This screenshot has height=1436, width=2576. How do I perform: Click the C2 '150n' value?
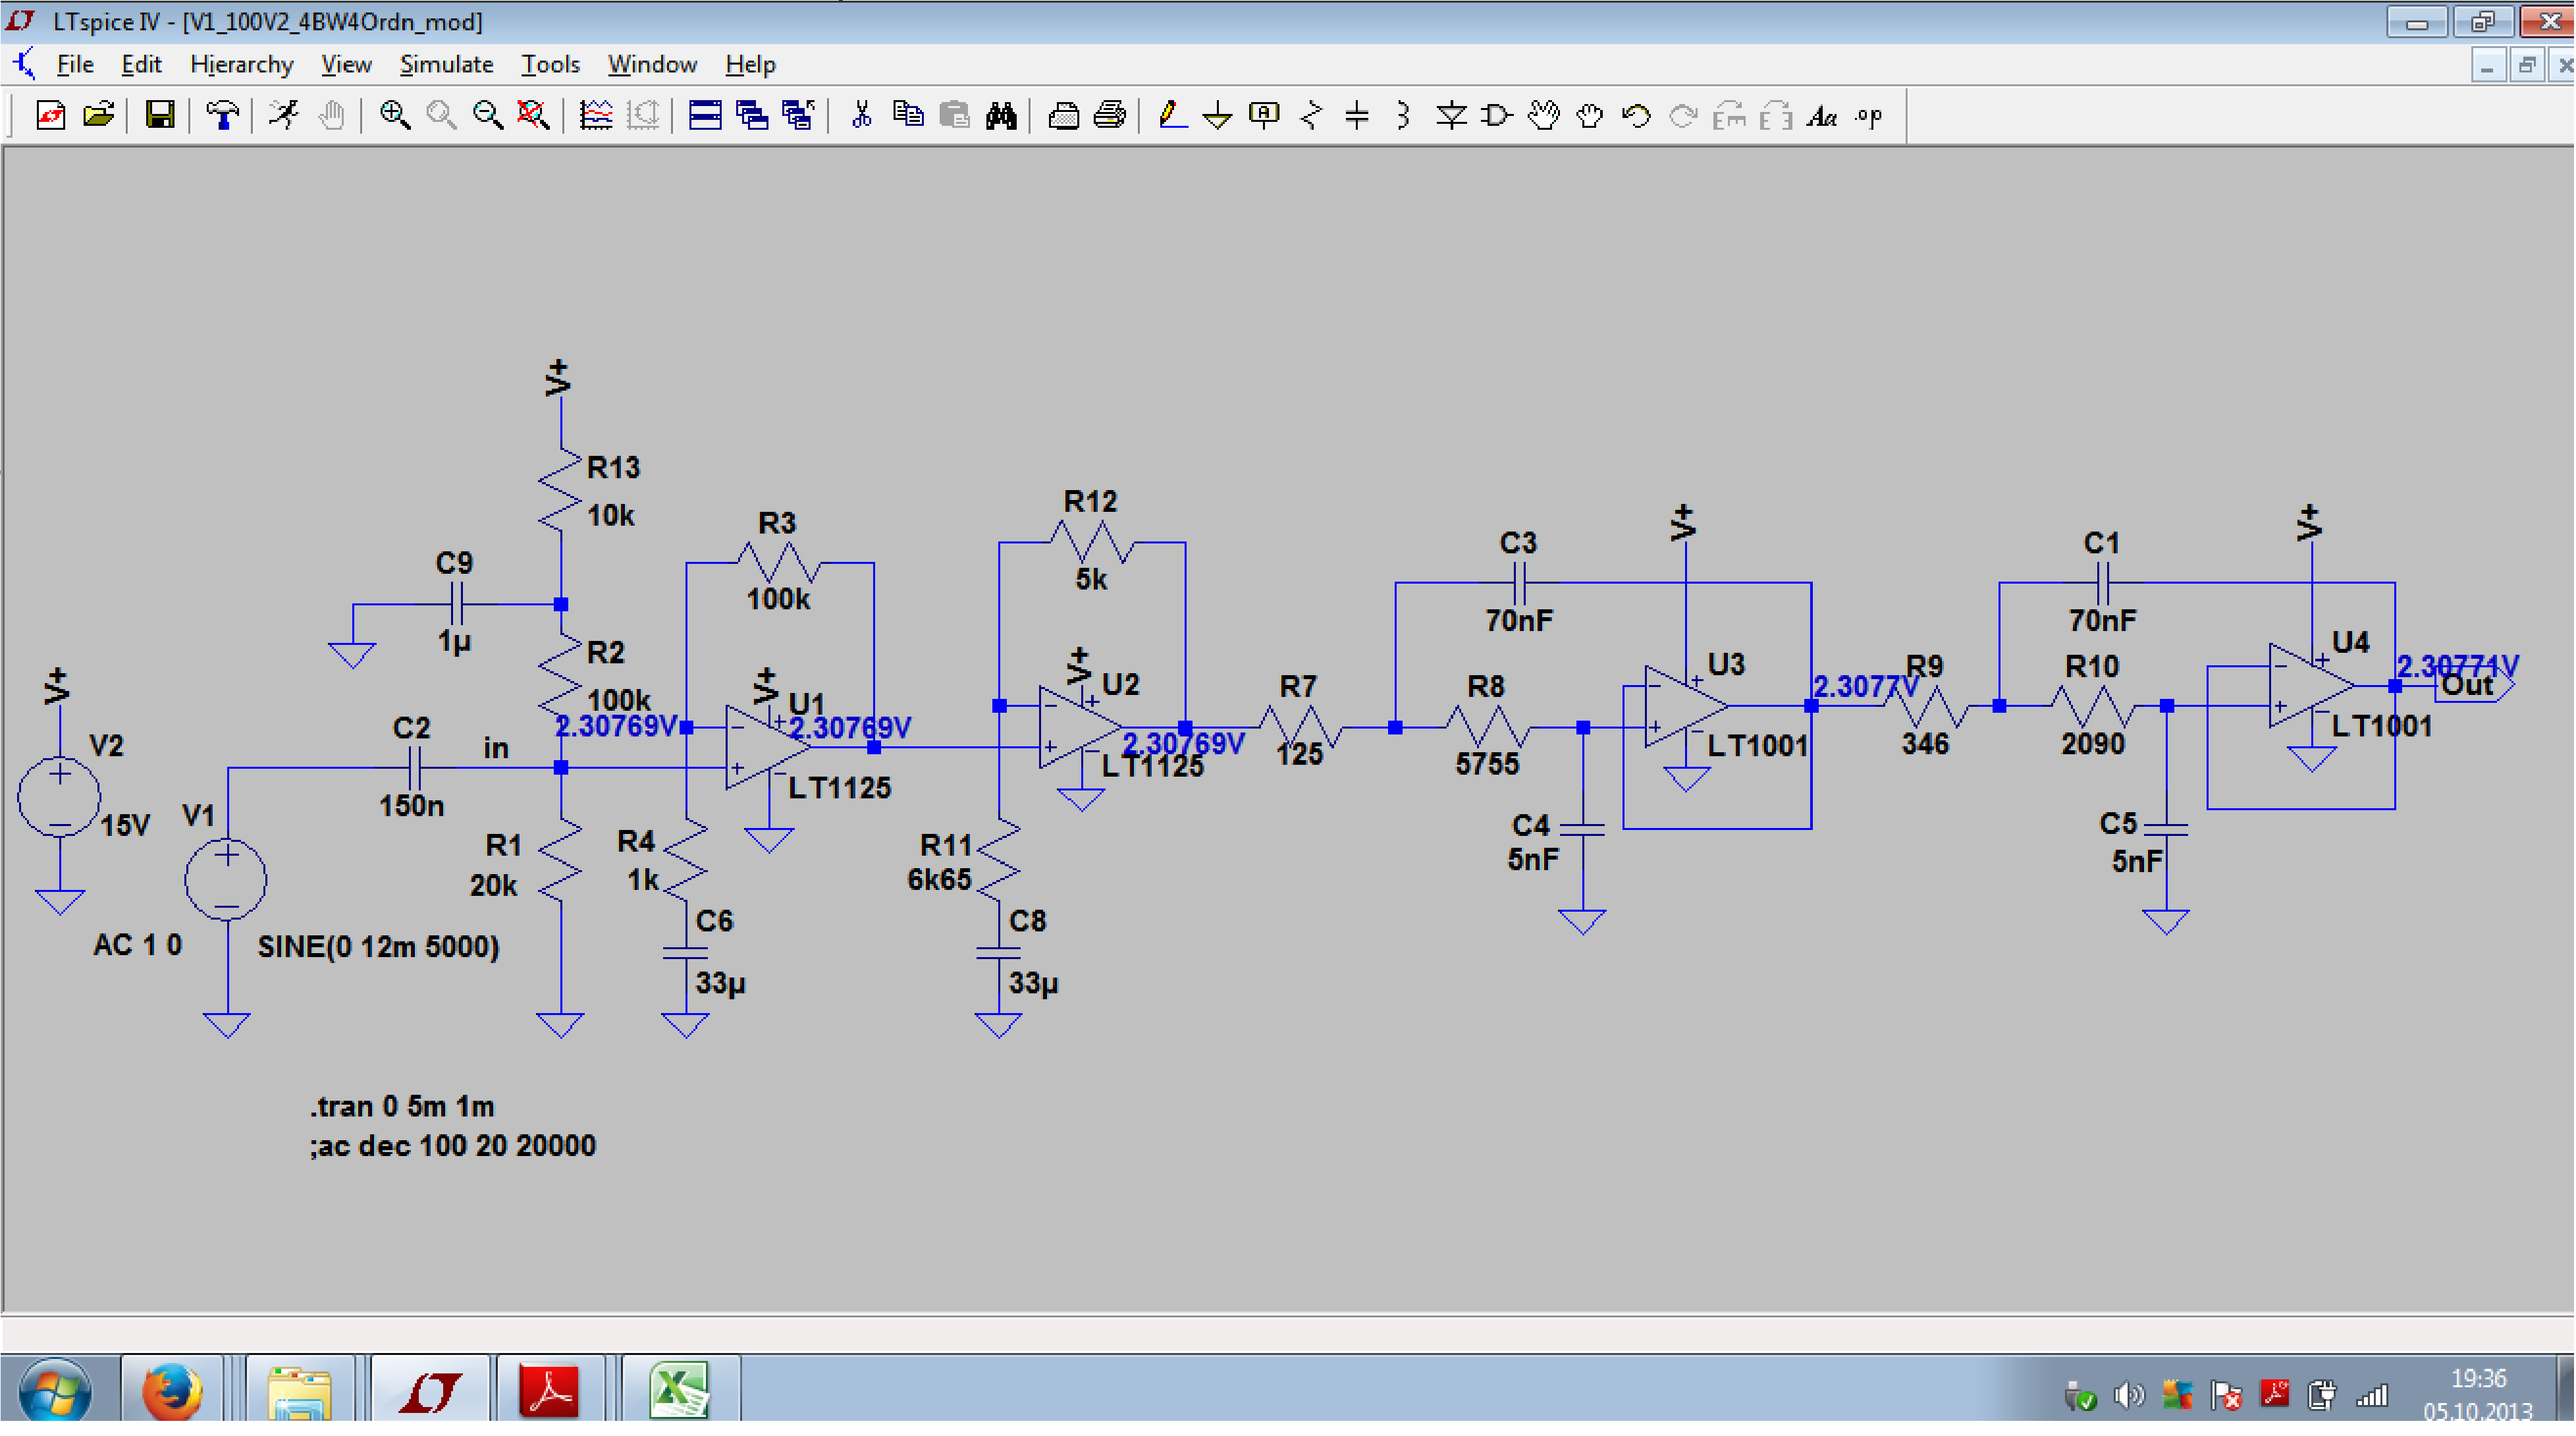pos(411,805)
